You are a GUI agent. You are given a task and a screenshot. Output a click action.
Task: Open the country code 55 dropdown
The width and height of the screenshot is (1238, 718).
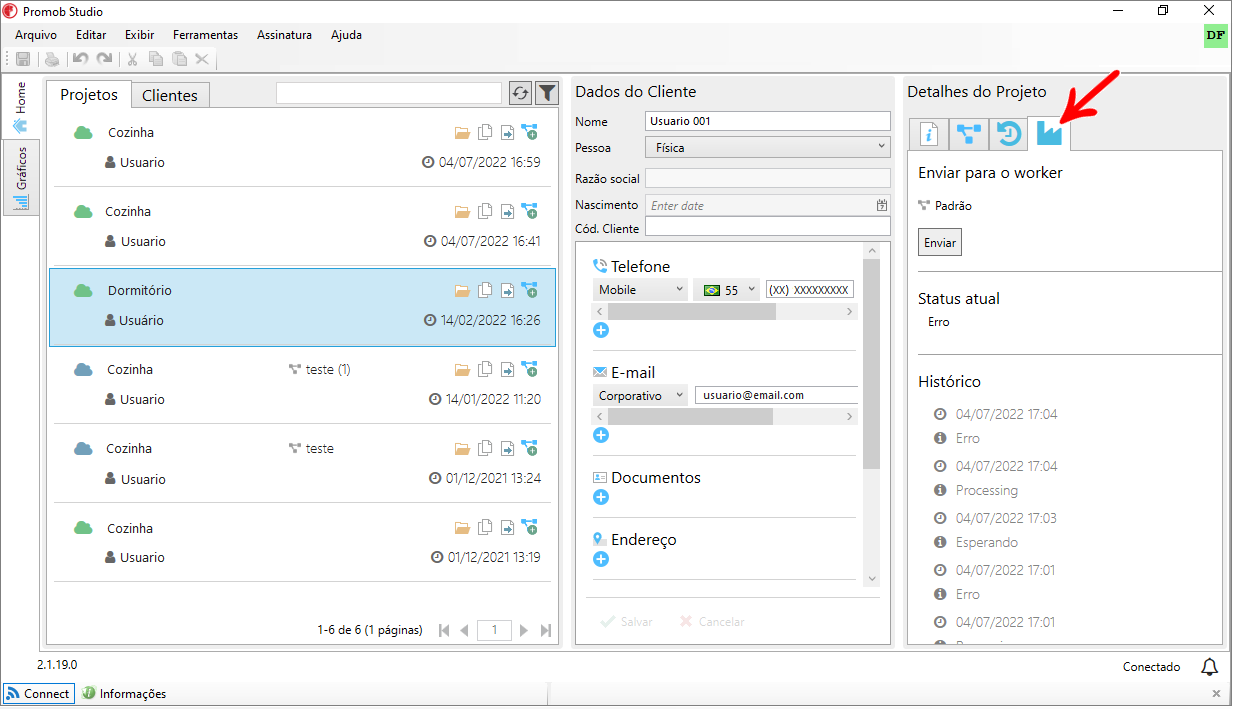pyautogui.click(x=727, y=290)
